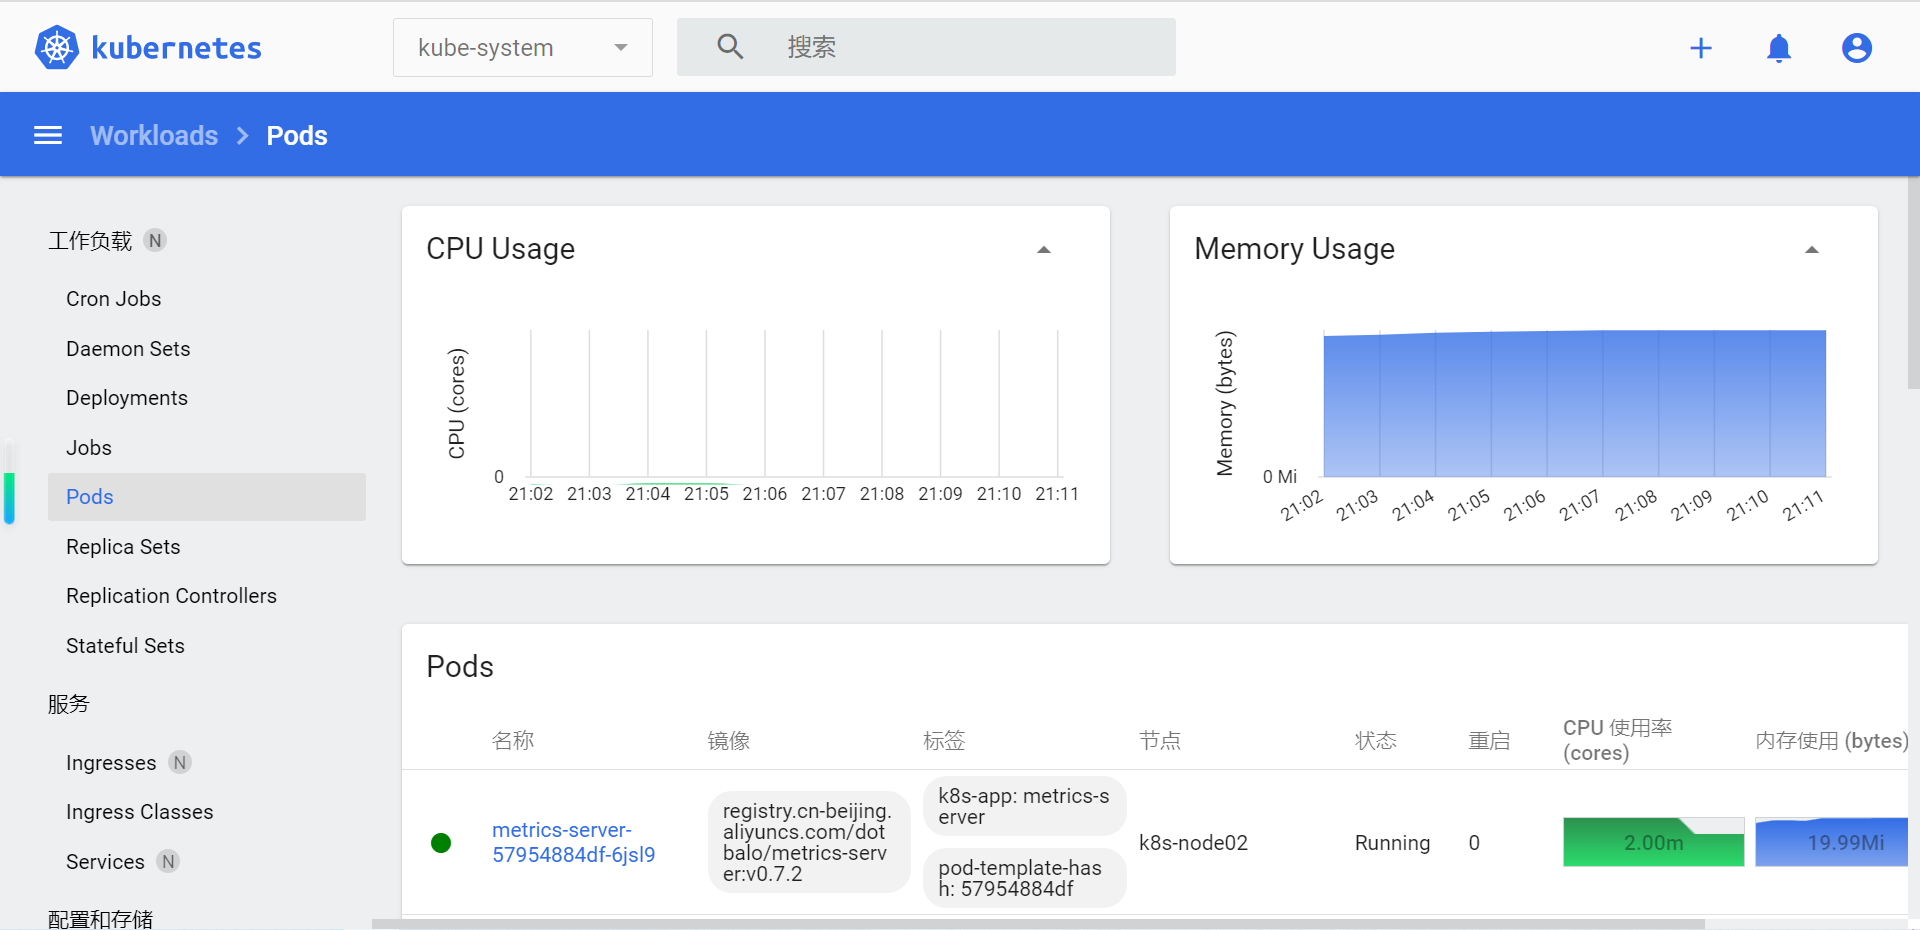Click the search magnifier icon
Image resolution: width=1920 pixels, height=930 pixels.
click(x=730, y=47)
